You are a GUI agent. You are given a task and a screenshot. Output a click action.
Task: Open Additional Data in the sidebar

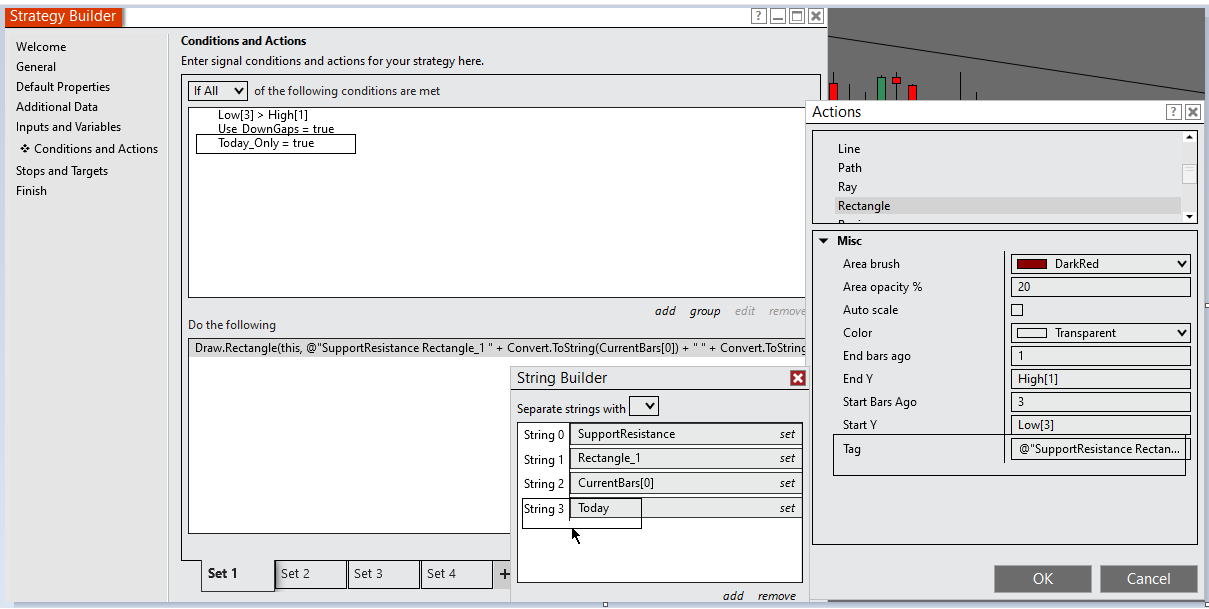[57, 107]
